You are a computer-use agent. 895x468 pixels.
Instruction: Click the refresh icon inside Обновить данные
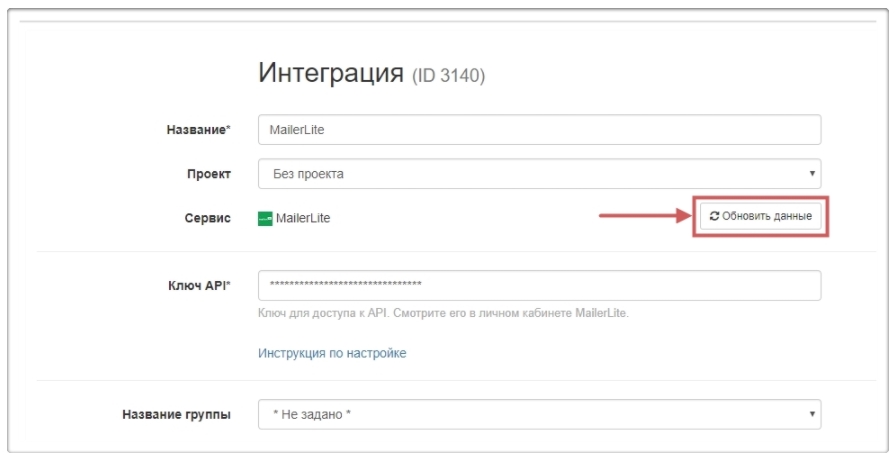click(x=714, y=216)
